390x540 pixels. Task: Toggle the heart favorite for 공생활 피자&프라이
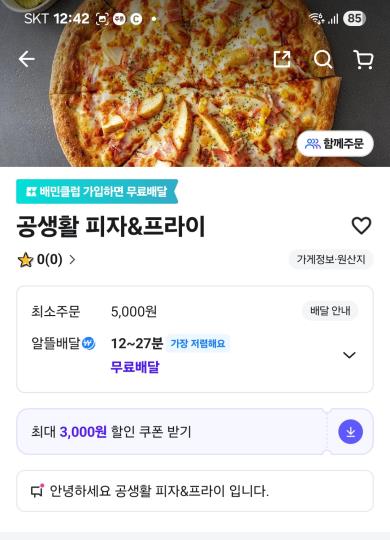(361, 226)
